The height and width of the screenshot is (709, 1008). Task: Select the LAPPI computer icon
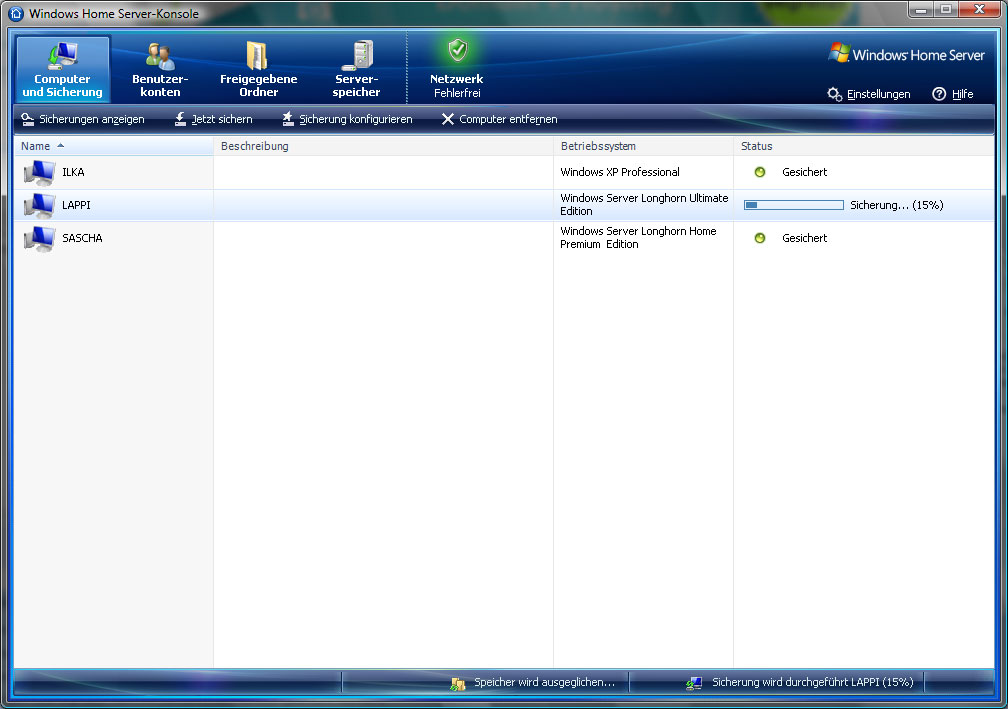pyautogui.click(x=39, y=205)
